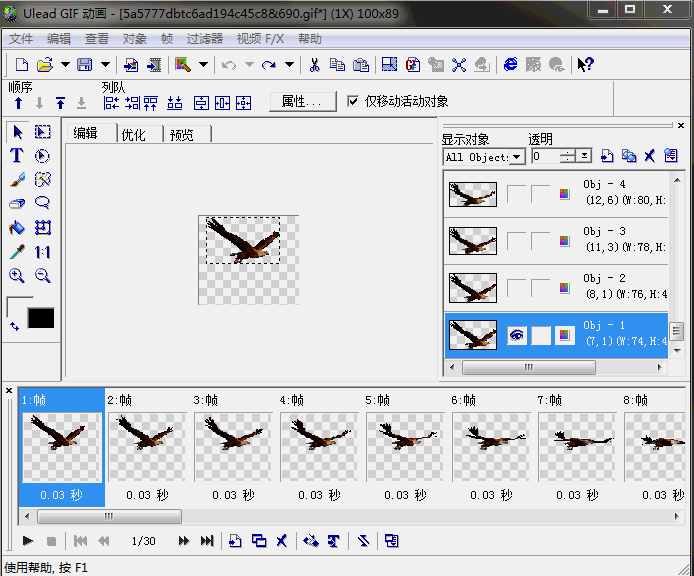Image resolution: width=694 pixels, height=576 pixels.
Task: Open the 编辑 menu
Action: coord(59,39)
